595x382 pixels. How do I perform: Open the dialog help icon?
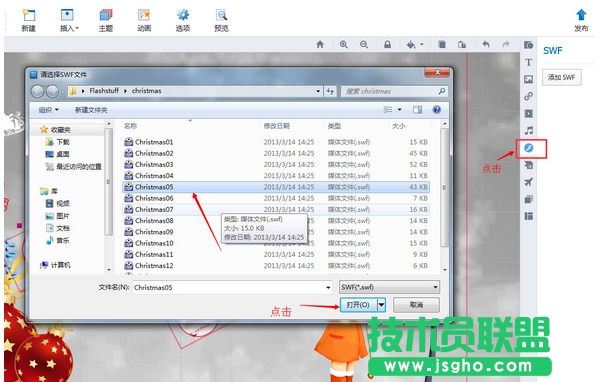437,110
